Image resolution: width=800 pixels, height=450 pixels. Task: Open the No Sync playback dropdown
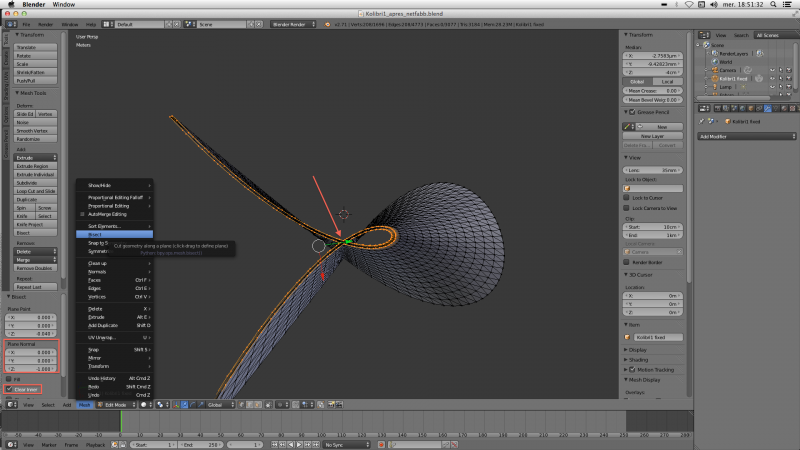[346, 445]
